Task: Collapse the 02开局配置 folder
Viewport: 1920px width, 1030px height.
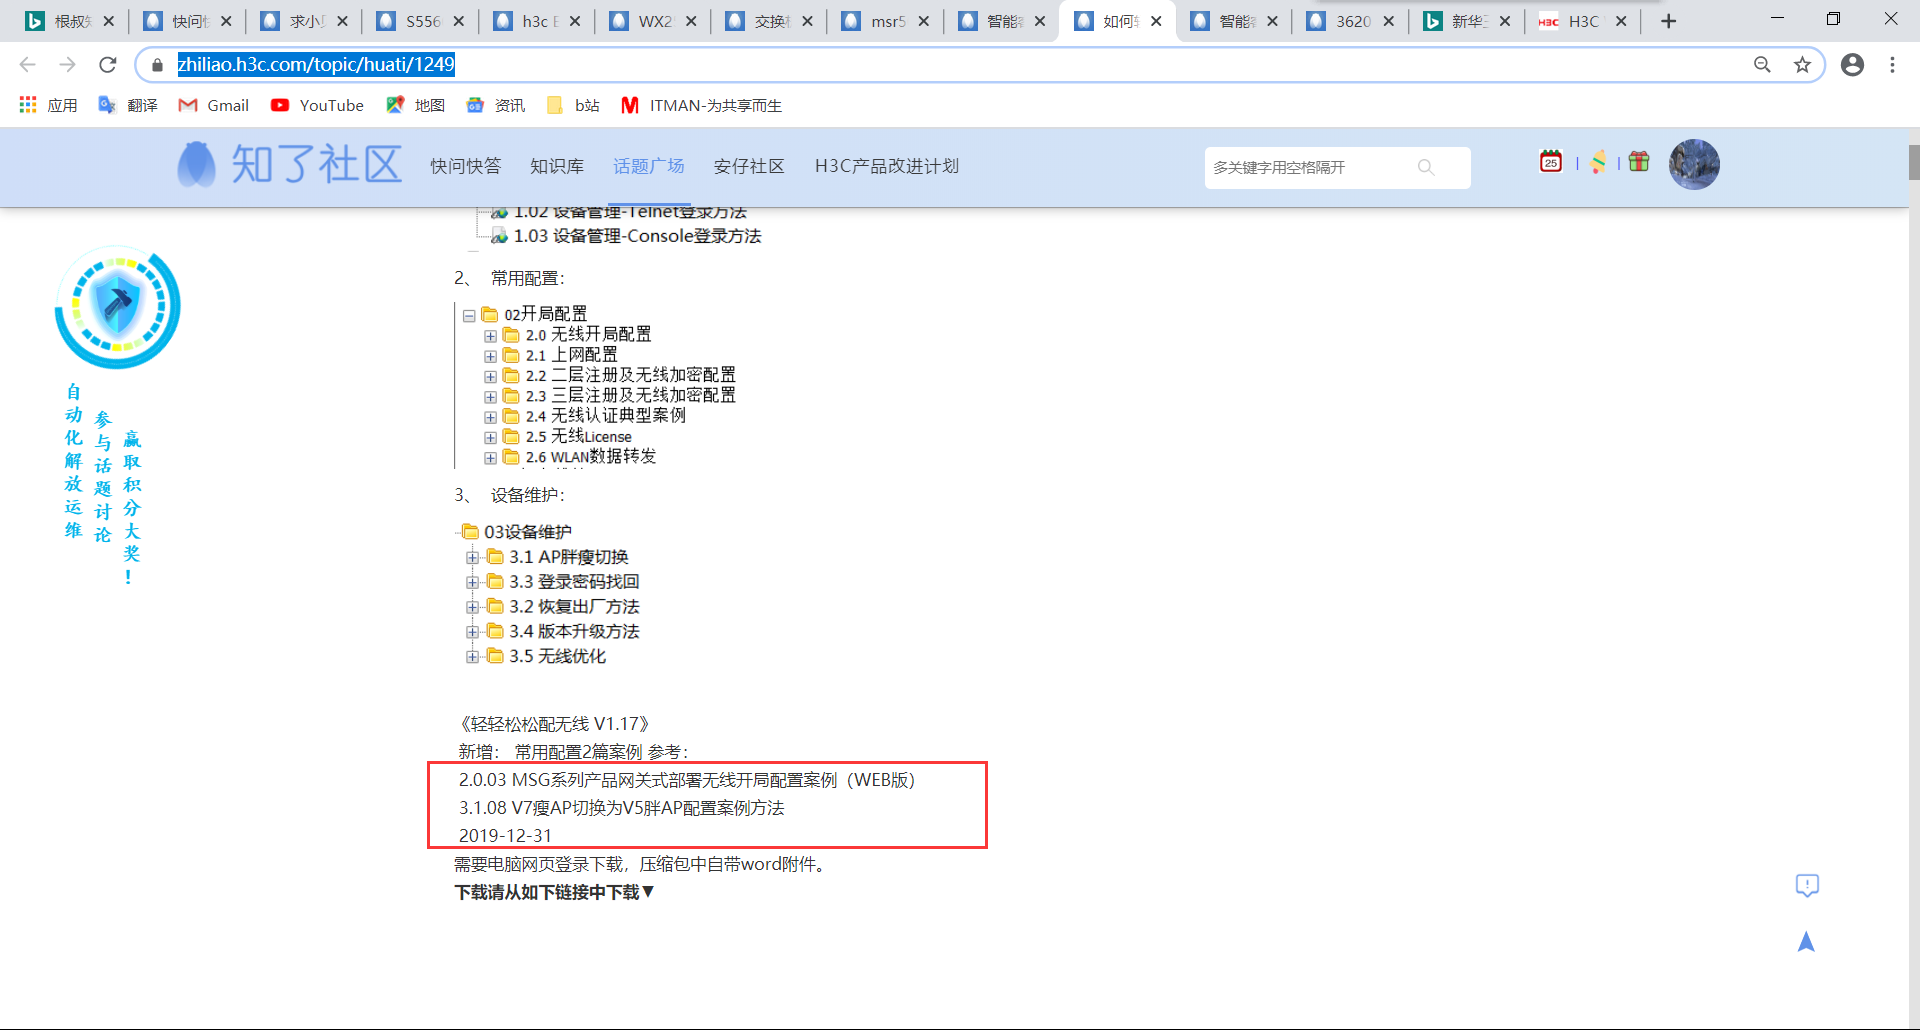Action: click(469, 315)
